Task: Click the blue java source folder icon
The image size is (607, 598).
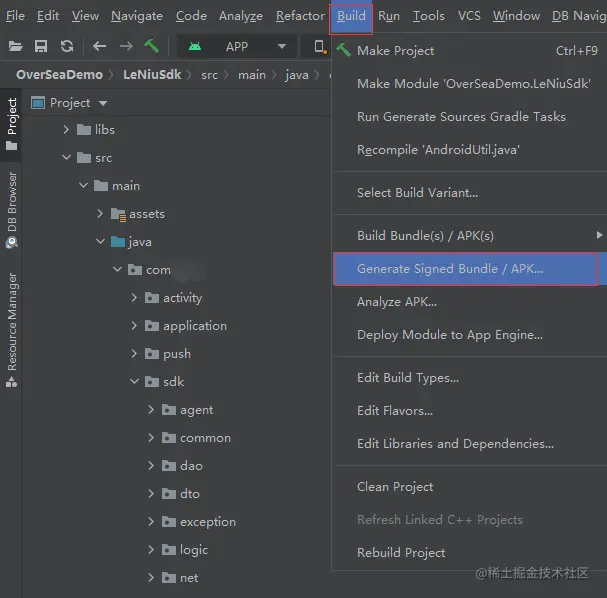Action: (x=118, y=242)
